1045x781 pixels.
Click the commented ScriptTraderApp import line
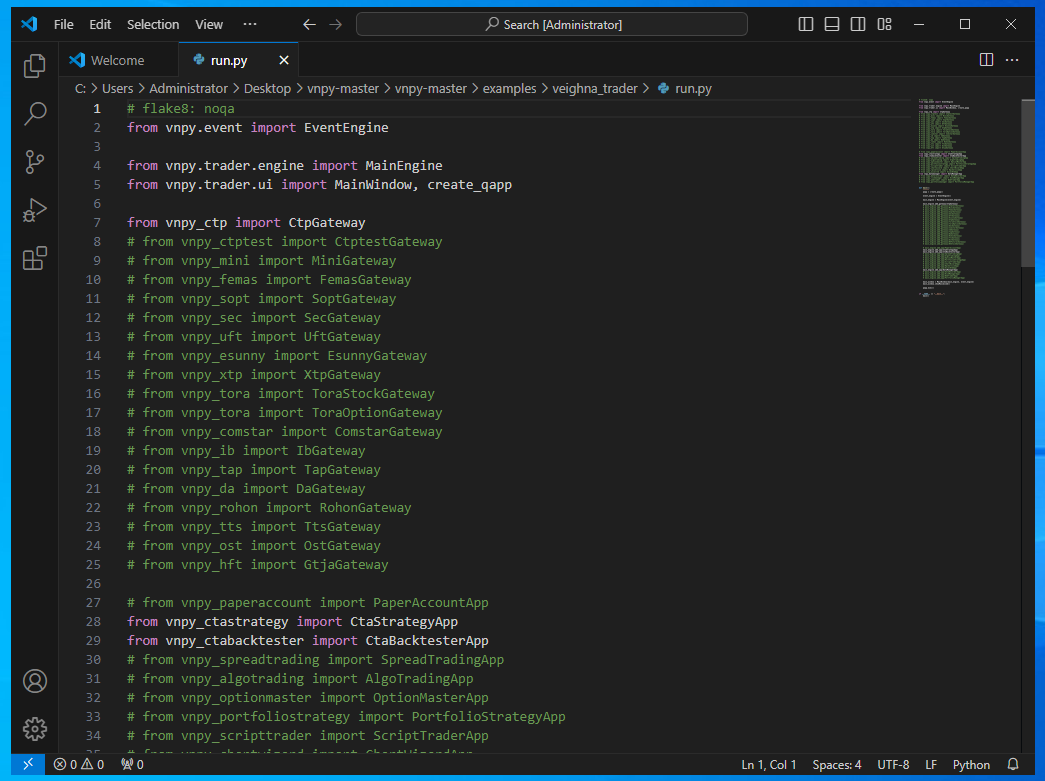(x=307, y=736)
